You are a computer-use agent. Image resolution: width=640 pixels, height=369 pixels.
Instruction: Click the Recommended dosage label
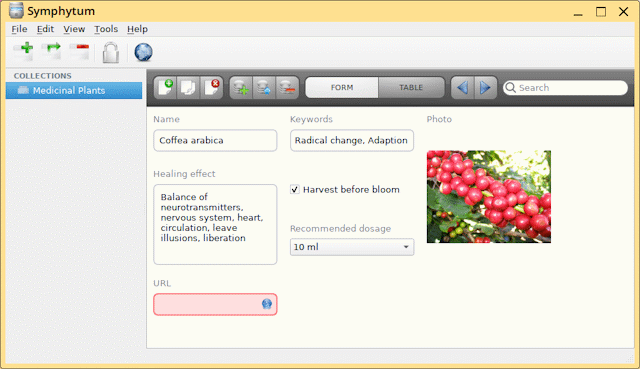pyautogui.click(x=340, y=228)
